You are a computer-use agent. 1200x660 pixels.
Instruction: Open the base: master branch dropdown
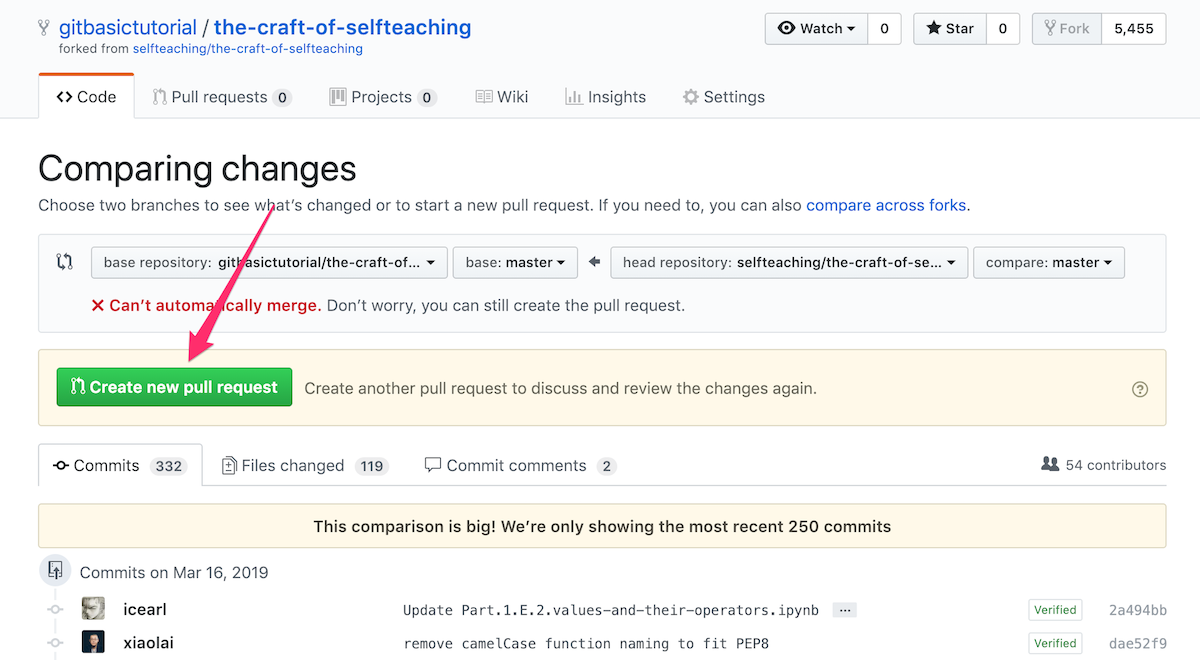515,262
